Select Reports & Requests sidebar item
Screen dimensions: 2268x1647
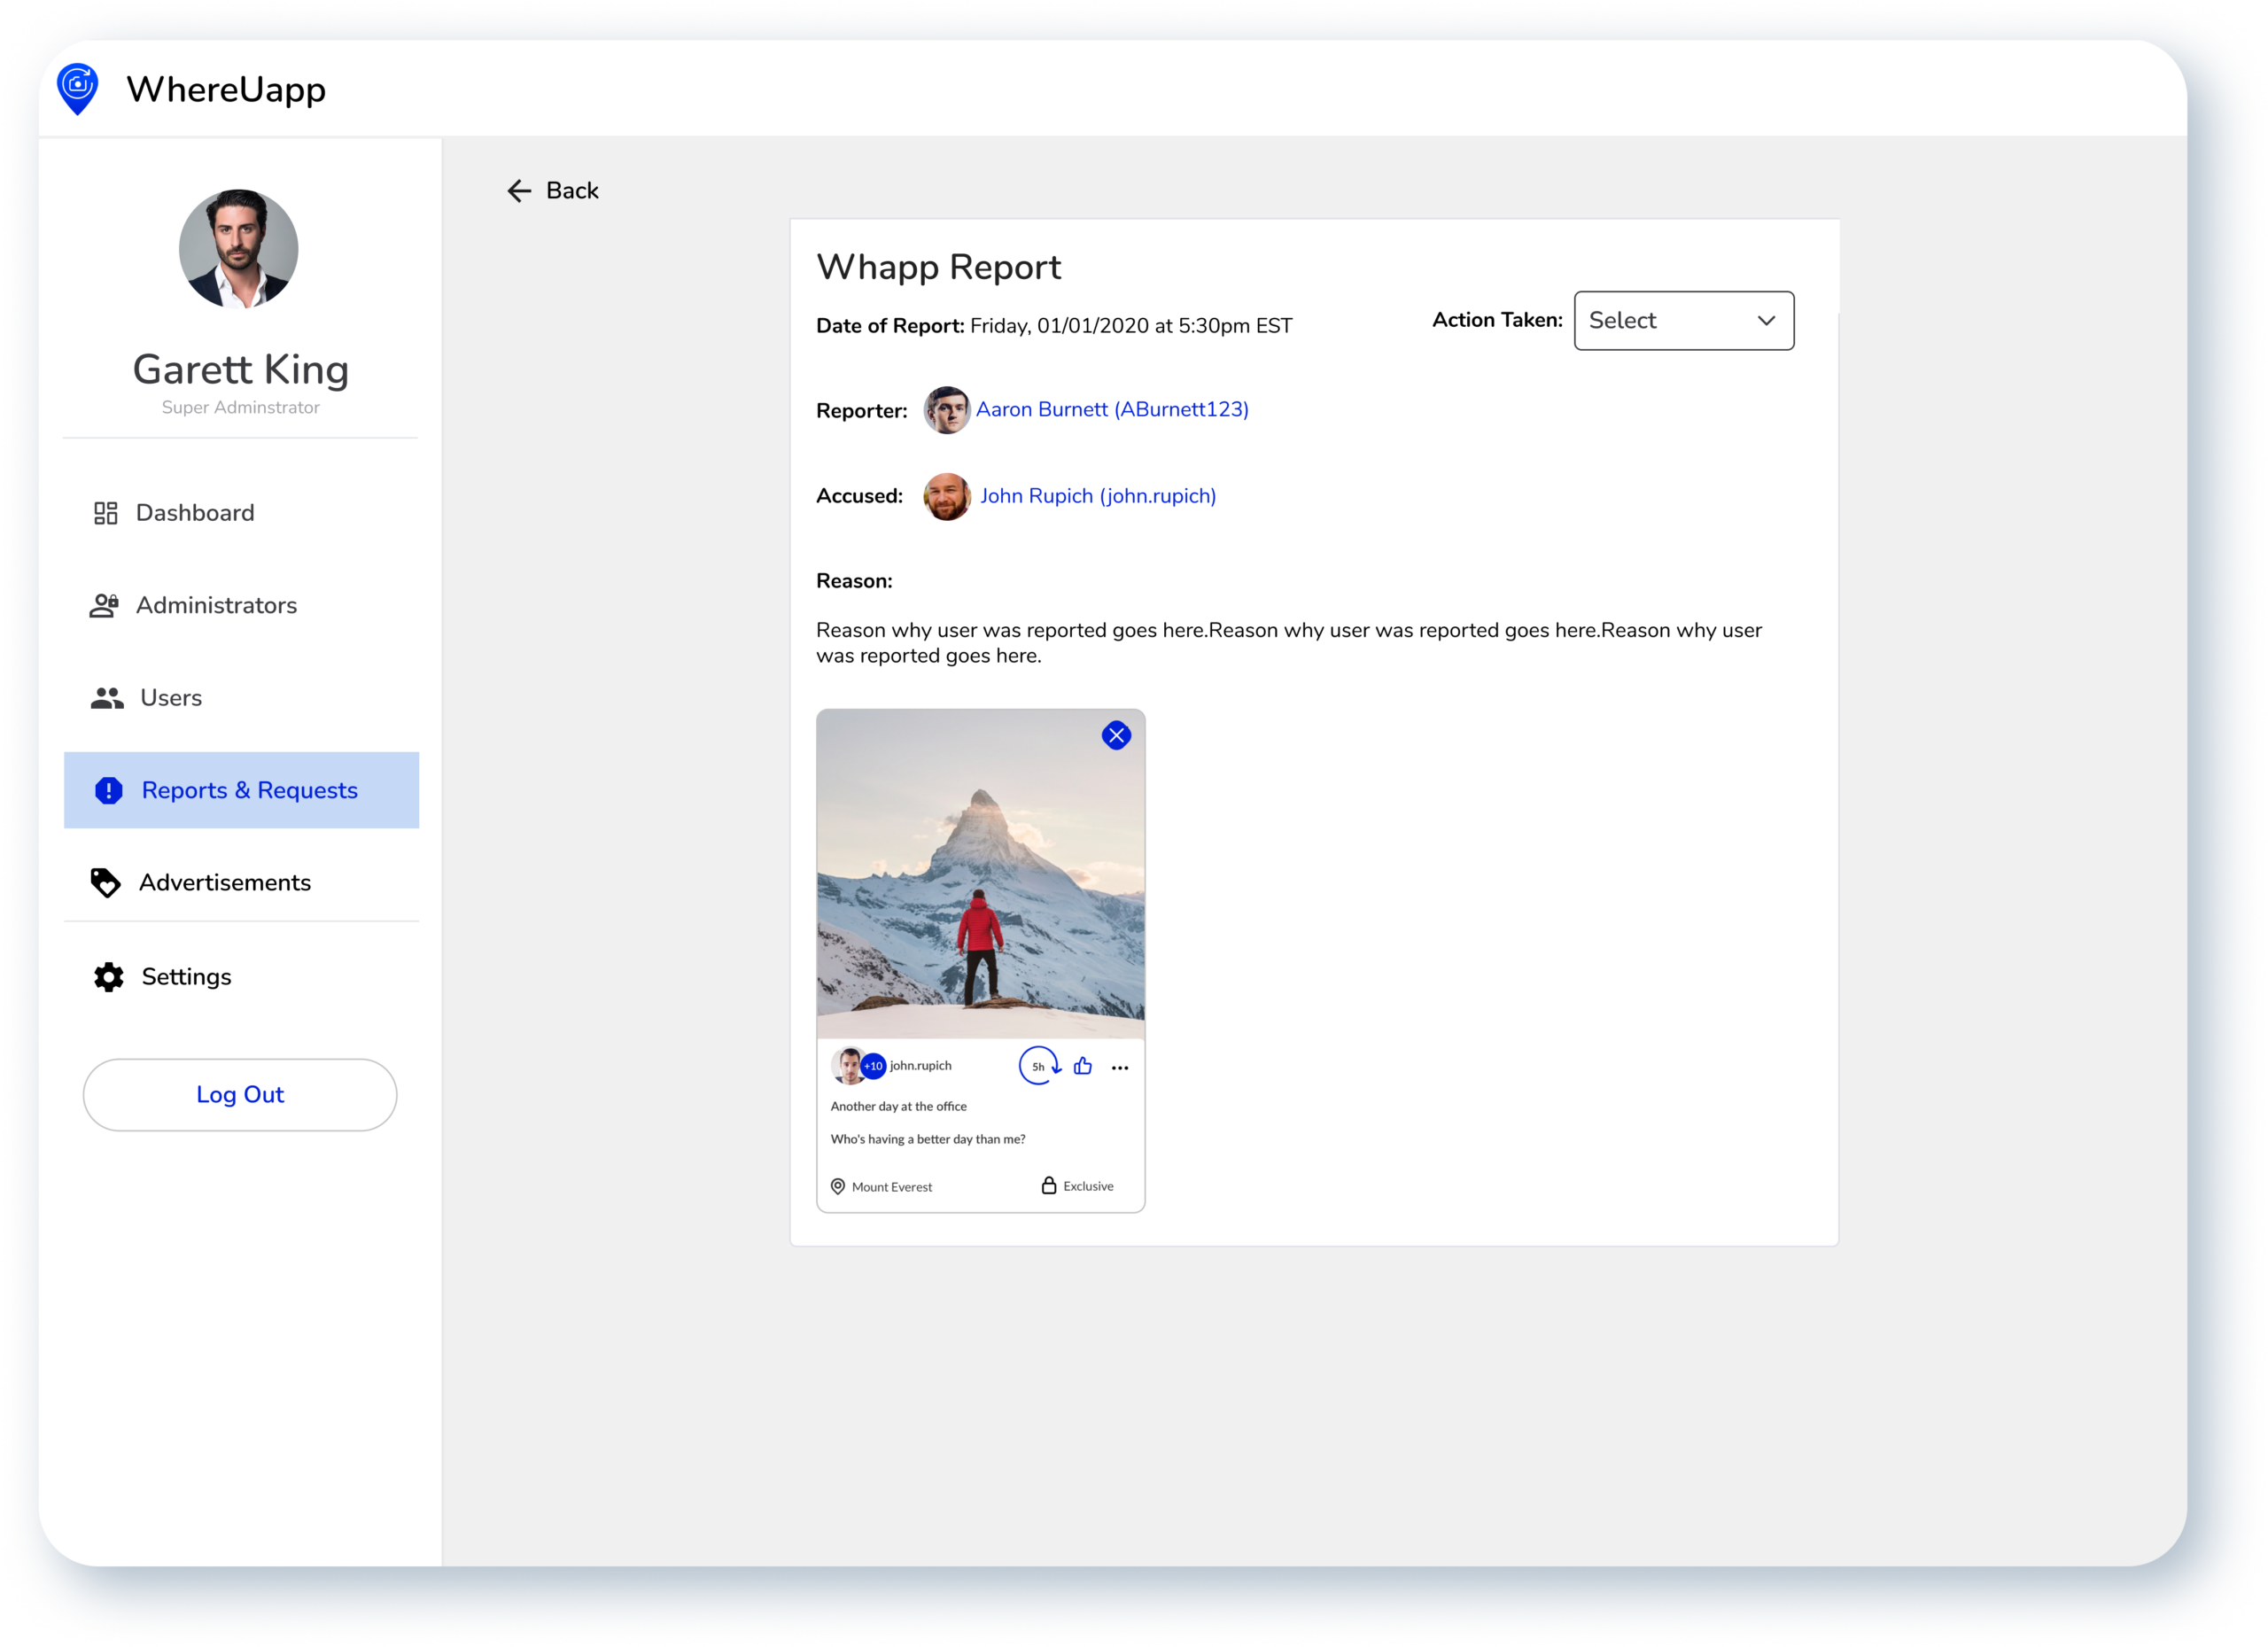pyautogui.click(x=249, y=791)
